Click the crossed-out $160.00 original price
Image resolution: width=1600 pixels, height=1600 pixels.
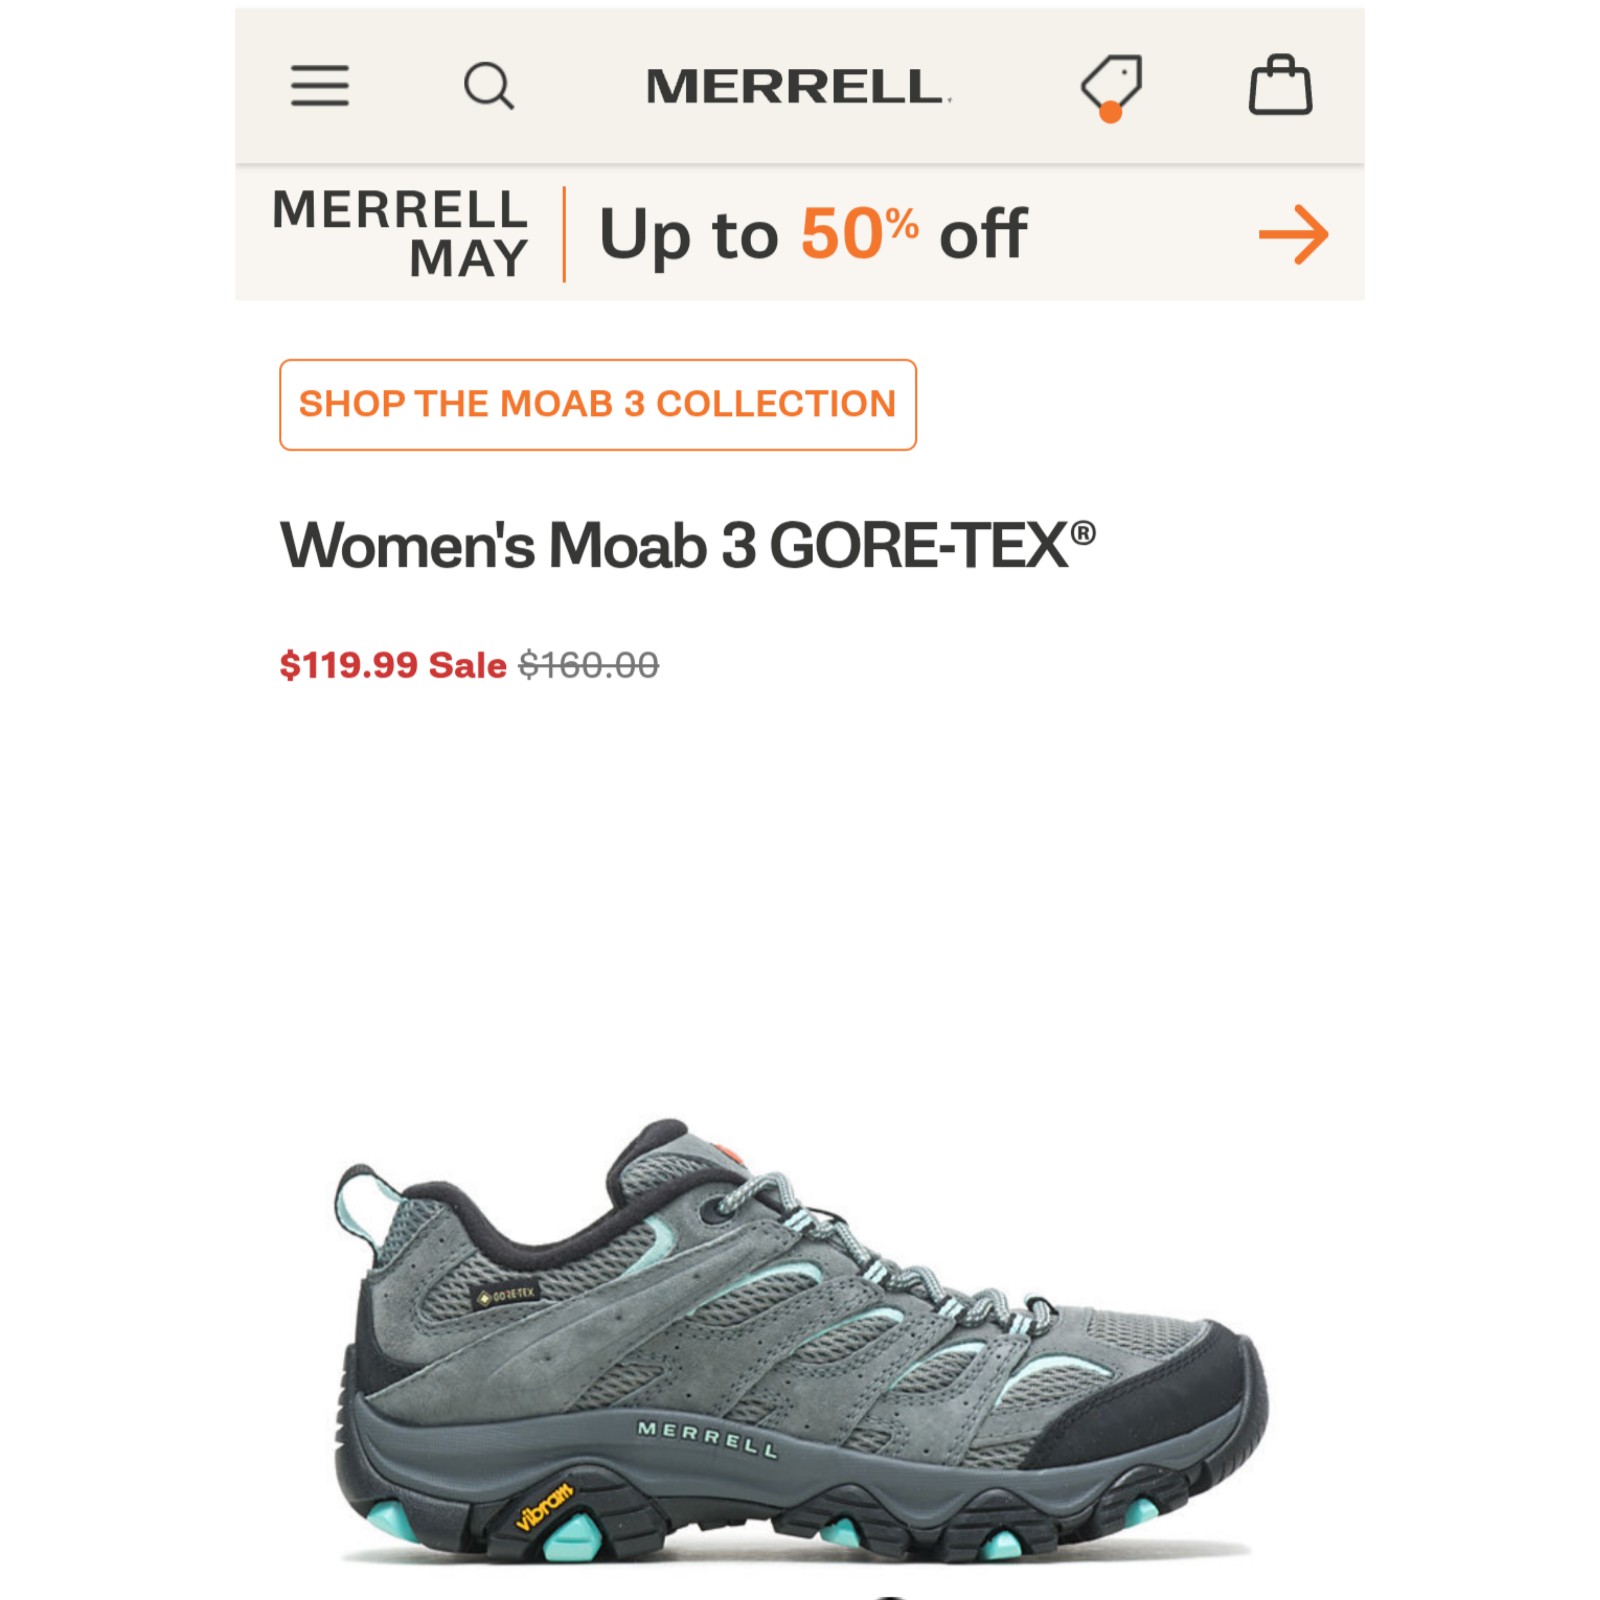[588, 665]
